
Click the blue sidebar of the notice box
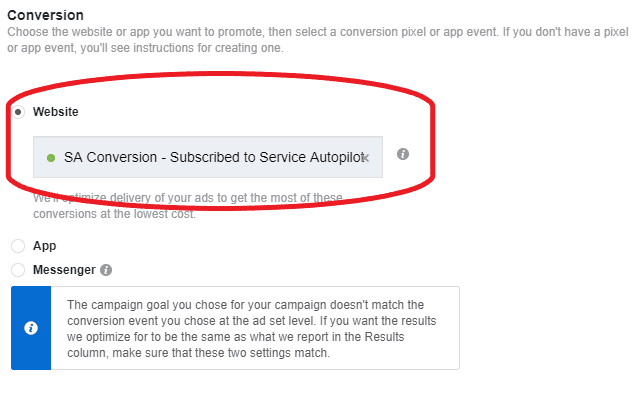click(x=31, y=328)
